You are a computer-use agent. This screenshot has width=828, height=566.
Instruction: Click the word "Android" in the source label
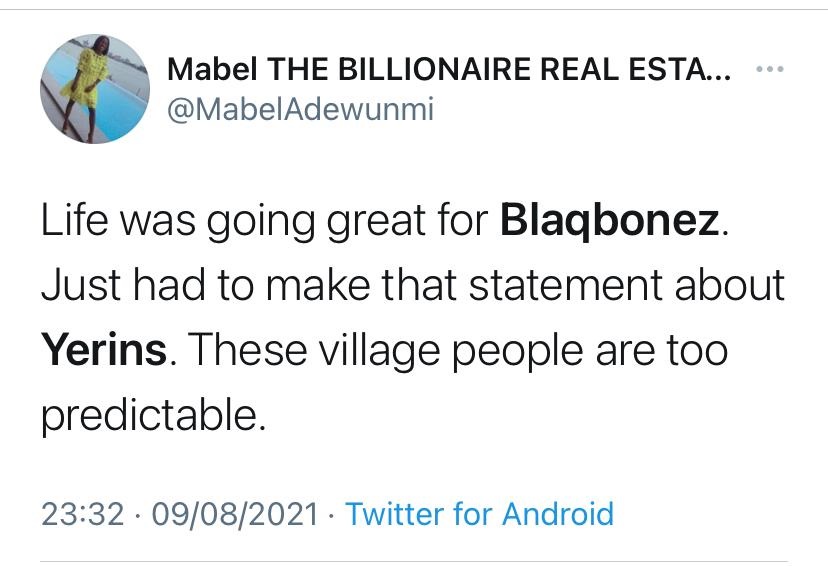(x=558, y=514)
